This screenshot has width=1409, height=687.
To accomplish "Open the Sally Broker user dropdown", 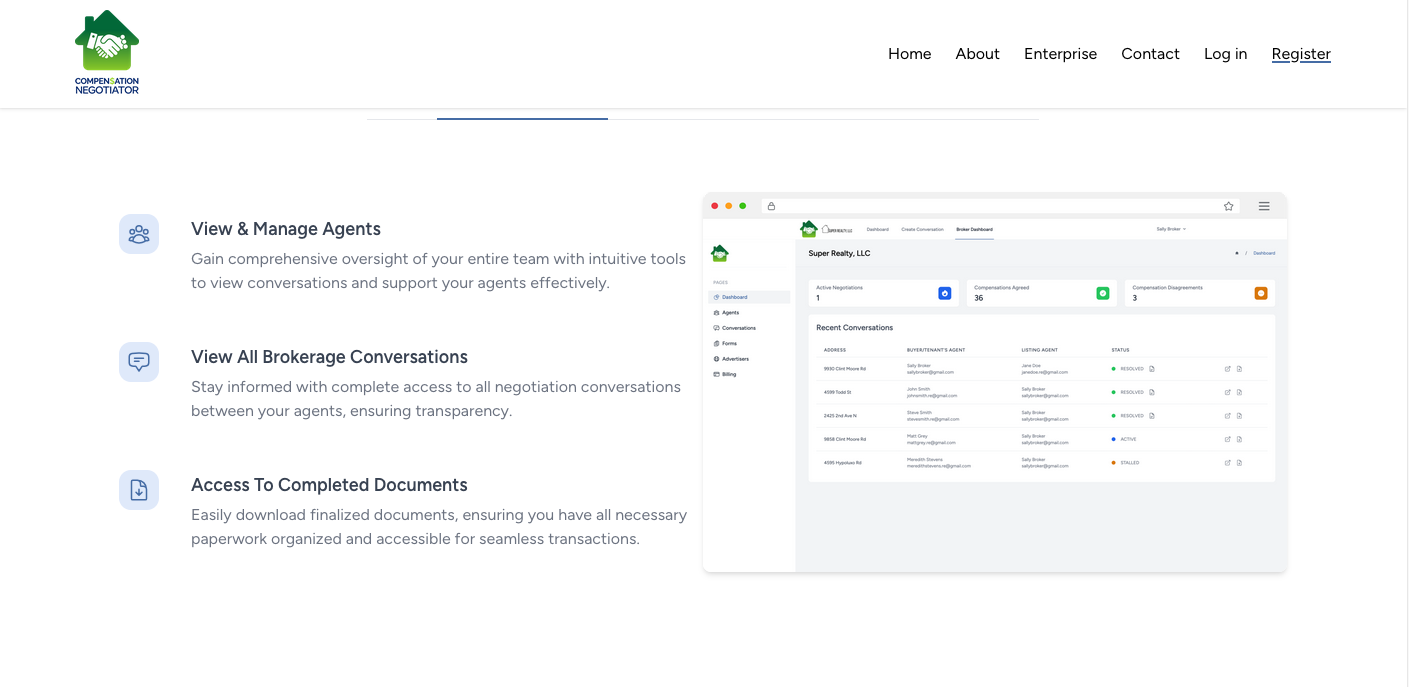I will [1171, 229].
